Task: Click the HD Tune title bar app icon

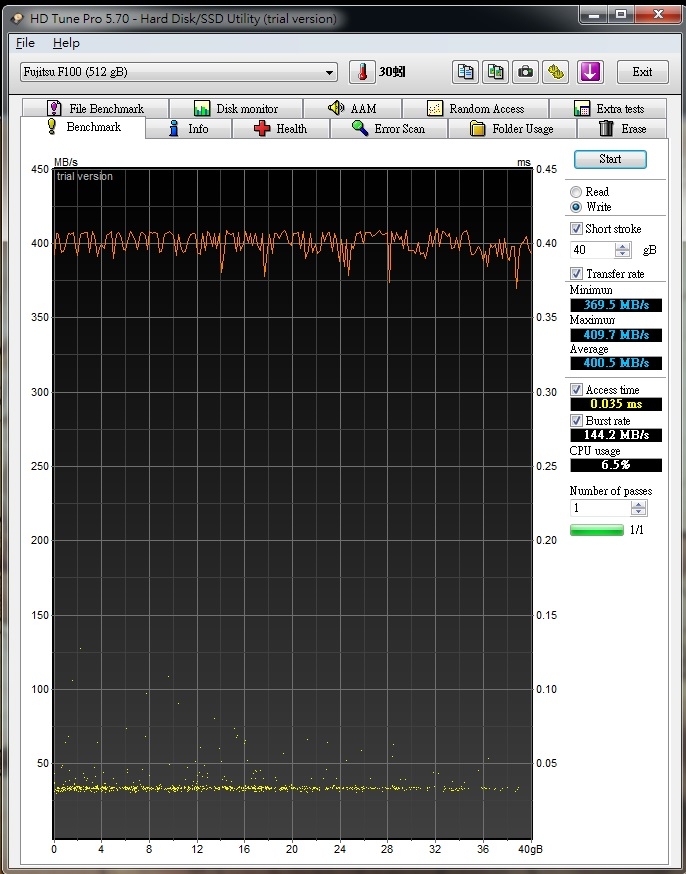Action: 17,18
